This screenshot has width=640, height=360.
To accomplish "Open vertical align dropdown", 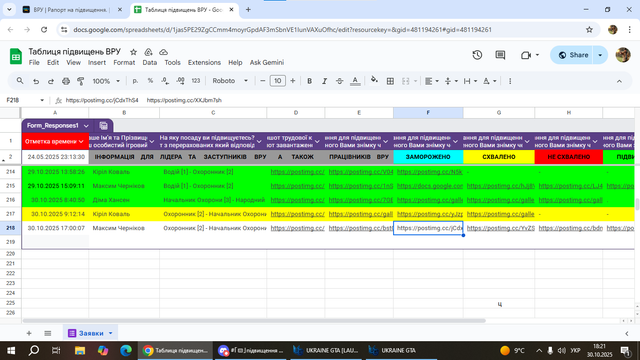I will [x=451, y=81].
